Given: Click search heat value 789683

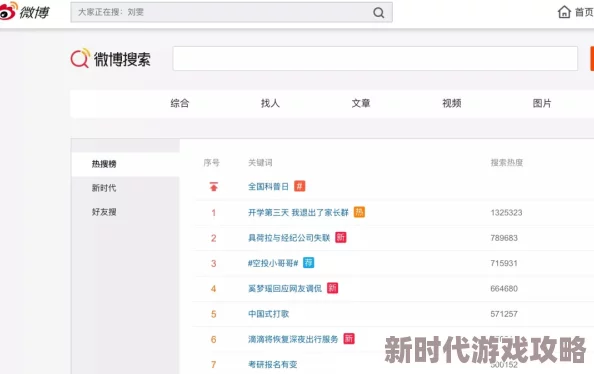Looking at the screenshot, I should (x=504, y=238).
